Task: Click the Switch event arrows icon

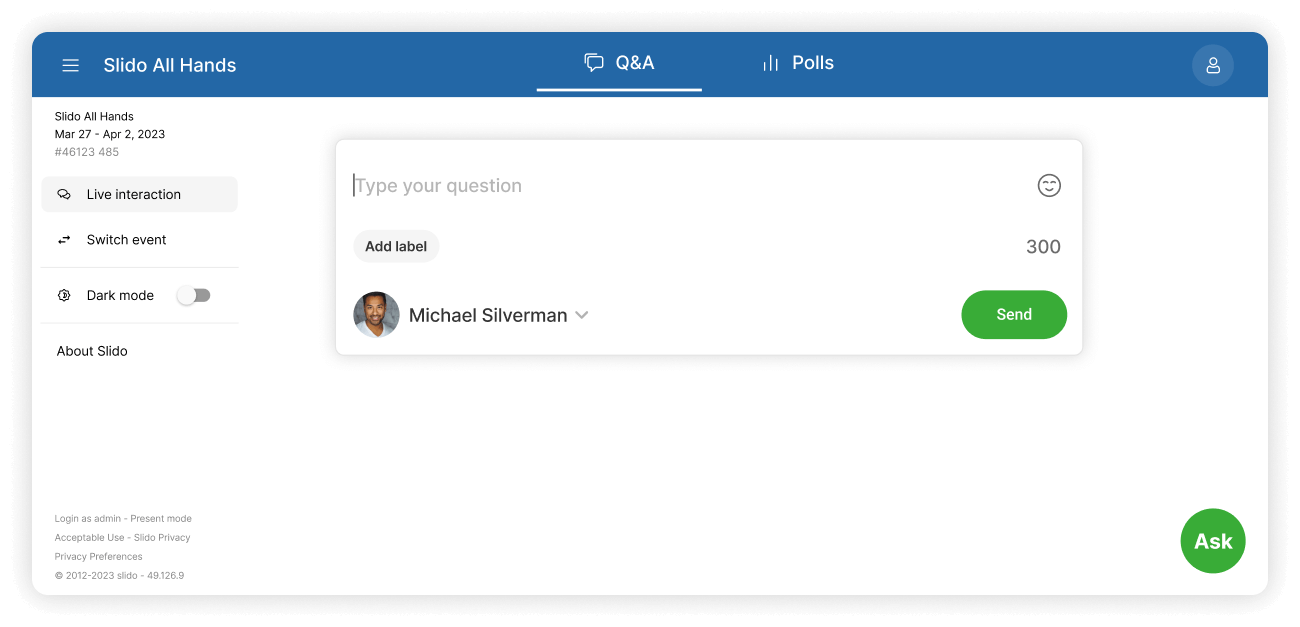Action: pyautogui.click(x=64, y=240)
